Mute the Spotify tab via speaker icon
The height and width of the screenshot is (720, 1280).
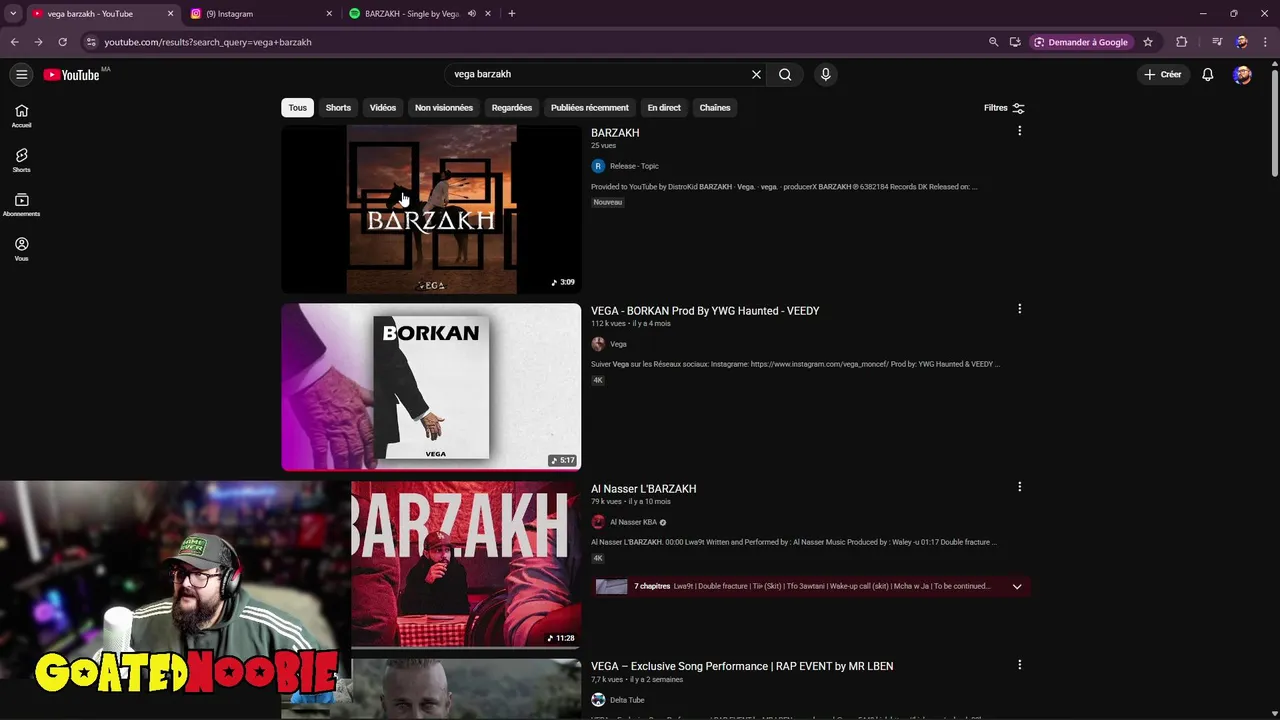(471, 14)
